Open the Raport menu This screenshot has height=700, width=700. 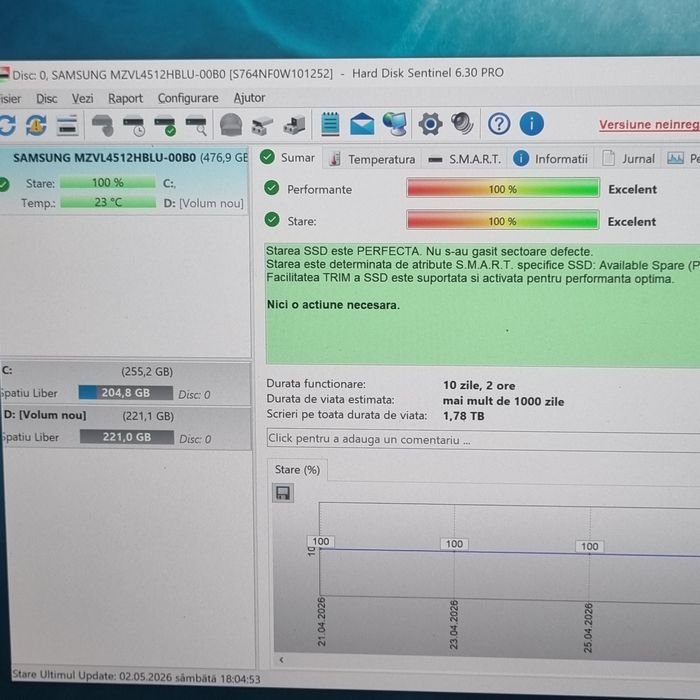[125, 98]
